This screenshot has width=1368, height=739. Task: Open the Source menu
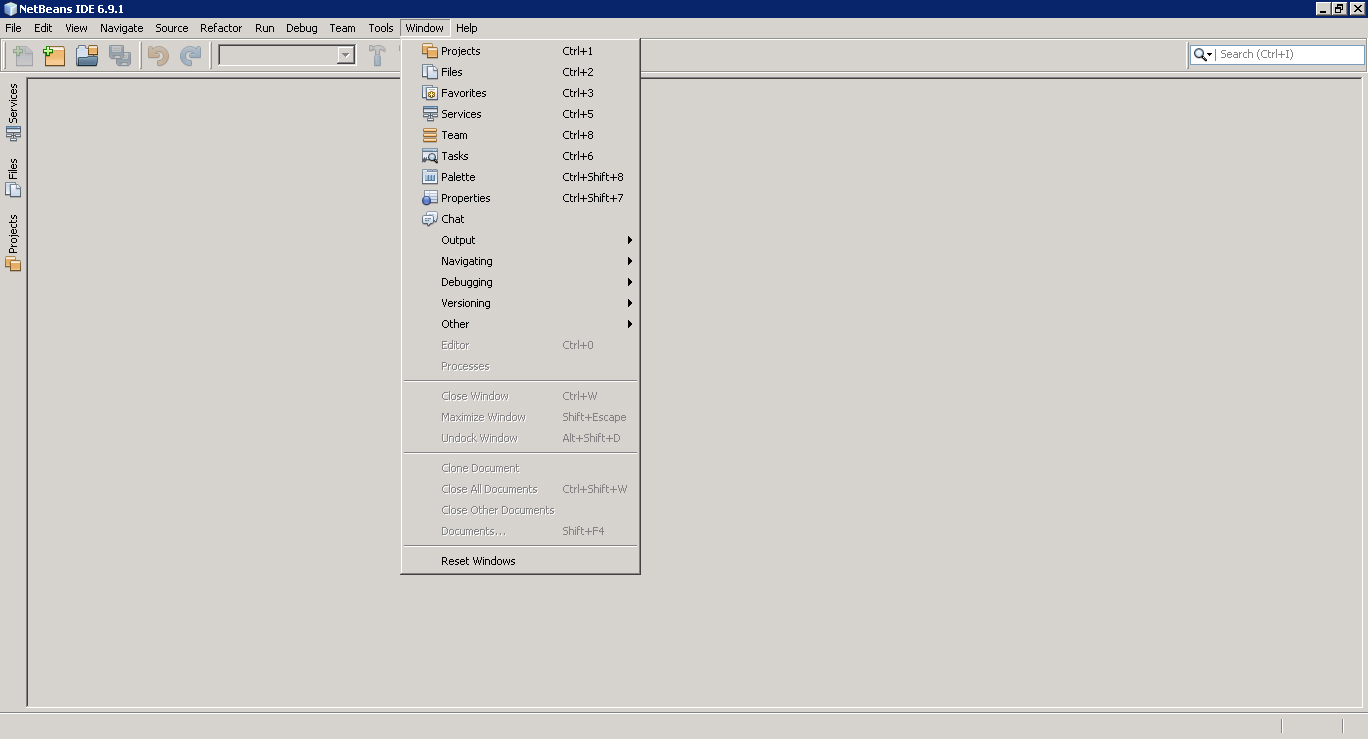[171, 28]
